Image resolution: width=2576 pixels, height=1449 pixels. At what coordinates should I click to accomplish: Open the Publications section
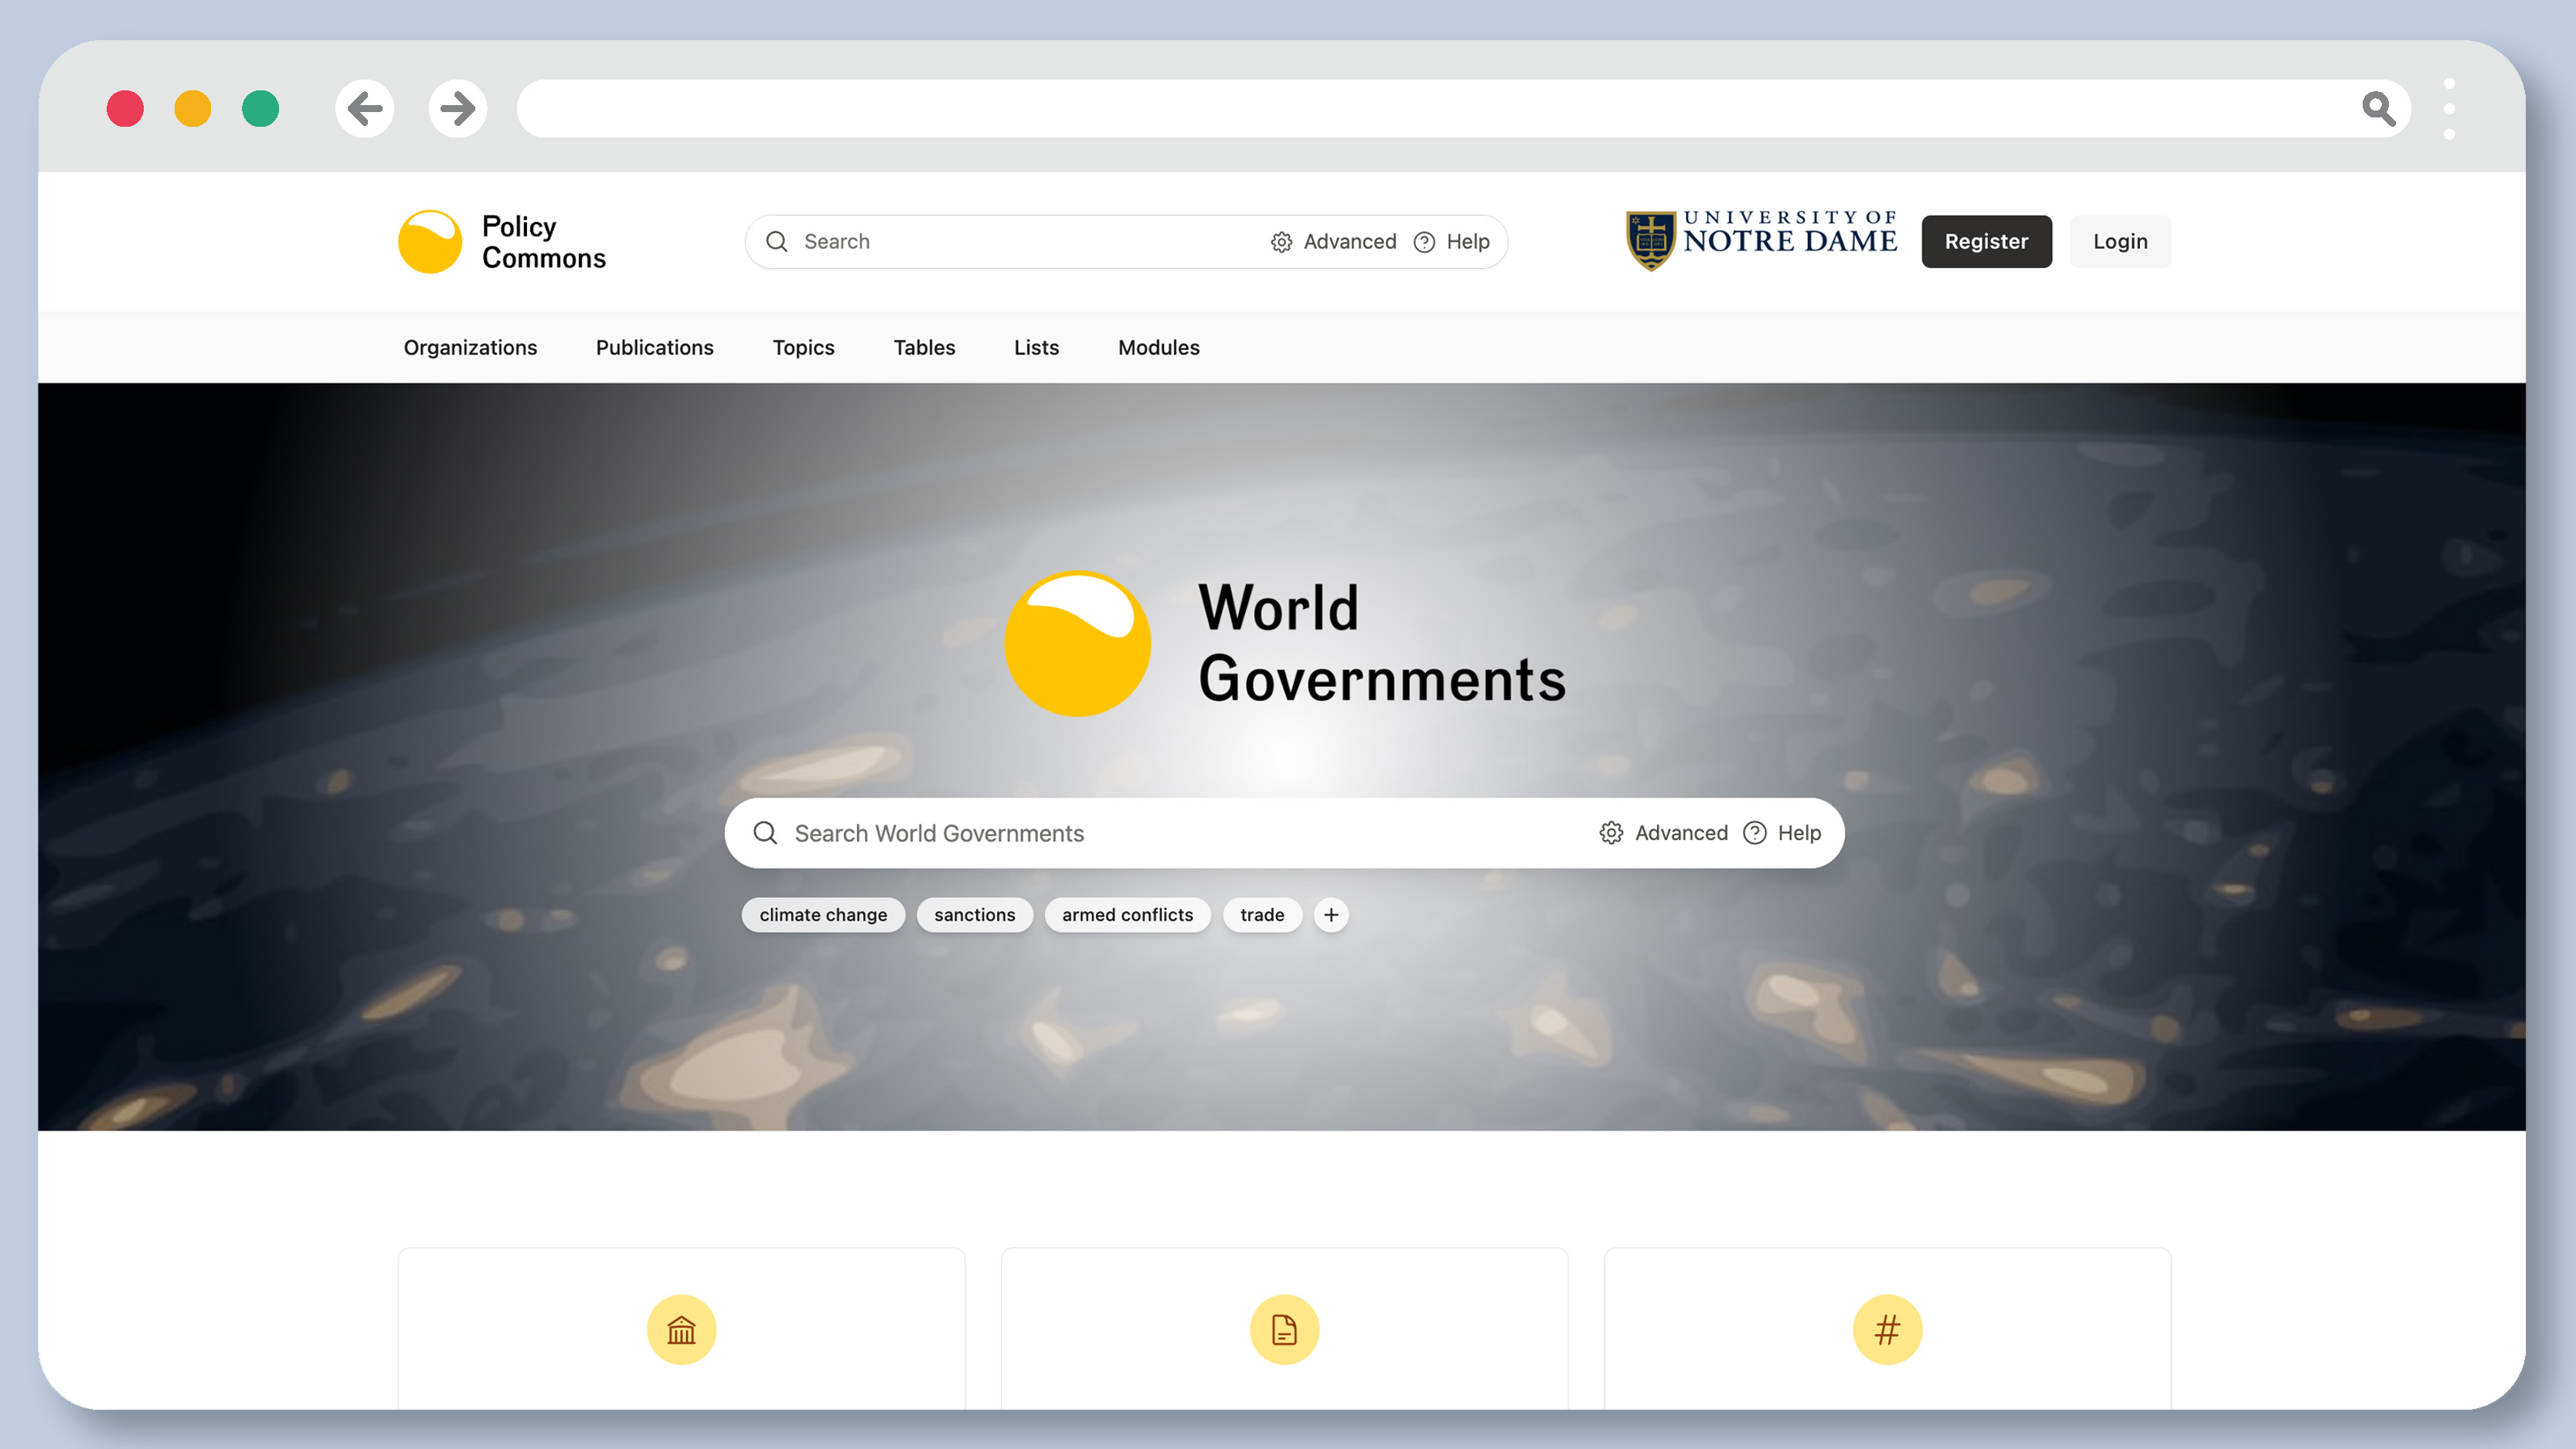[654, 347]
